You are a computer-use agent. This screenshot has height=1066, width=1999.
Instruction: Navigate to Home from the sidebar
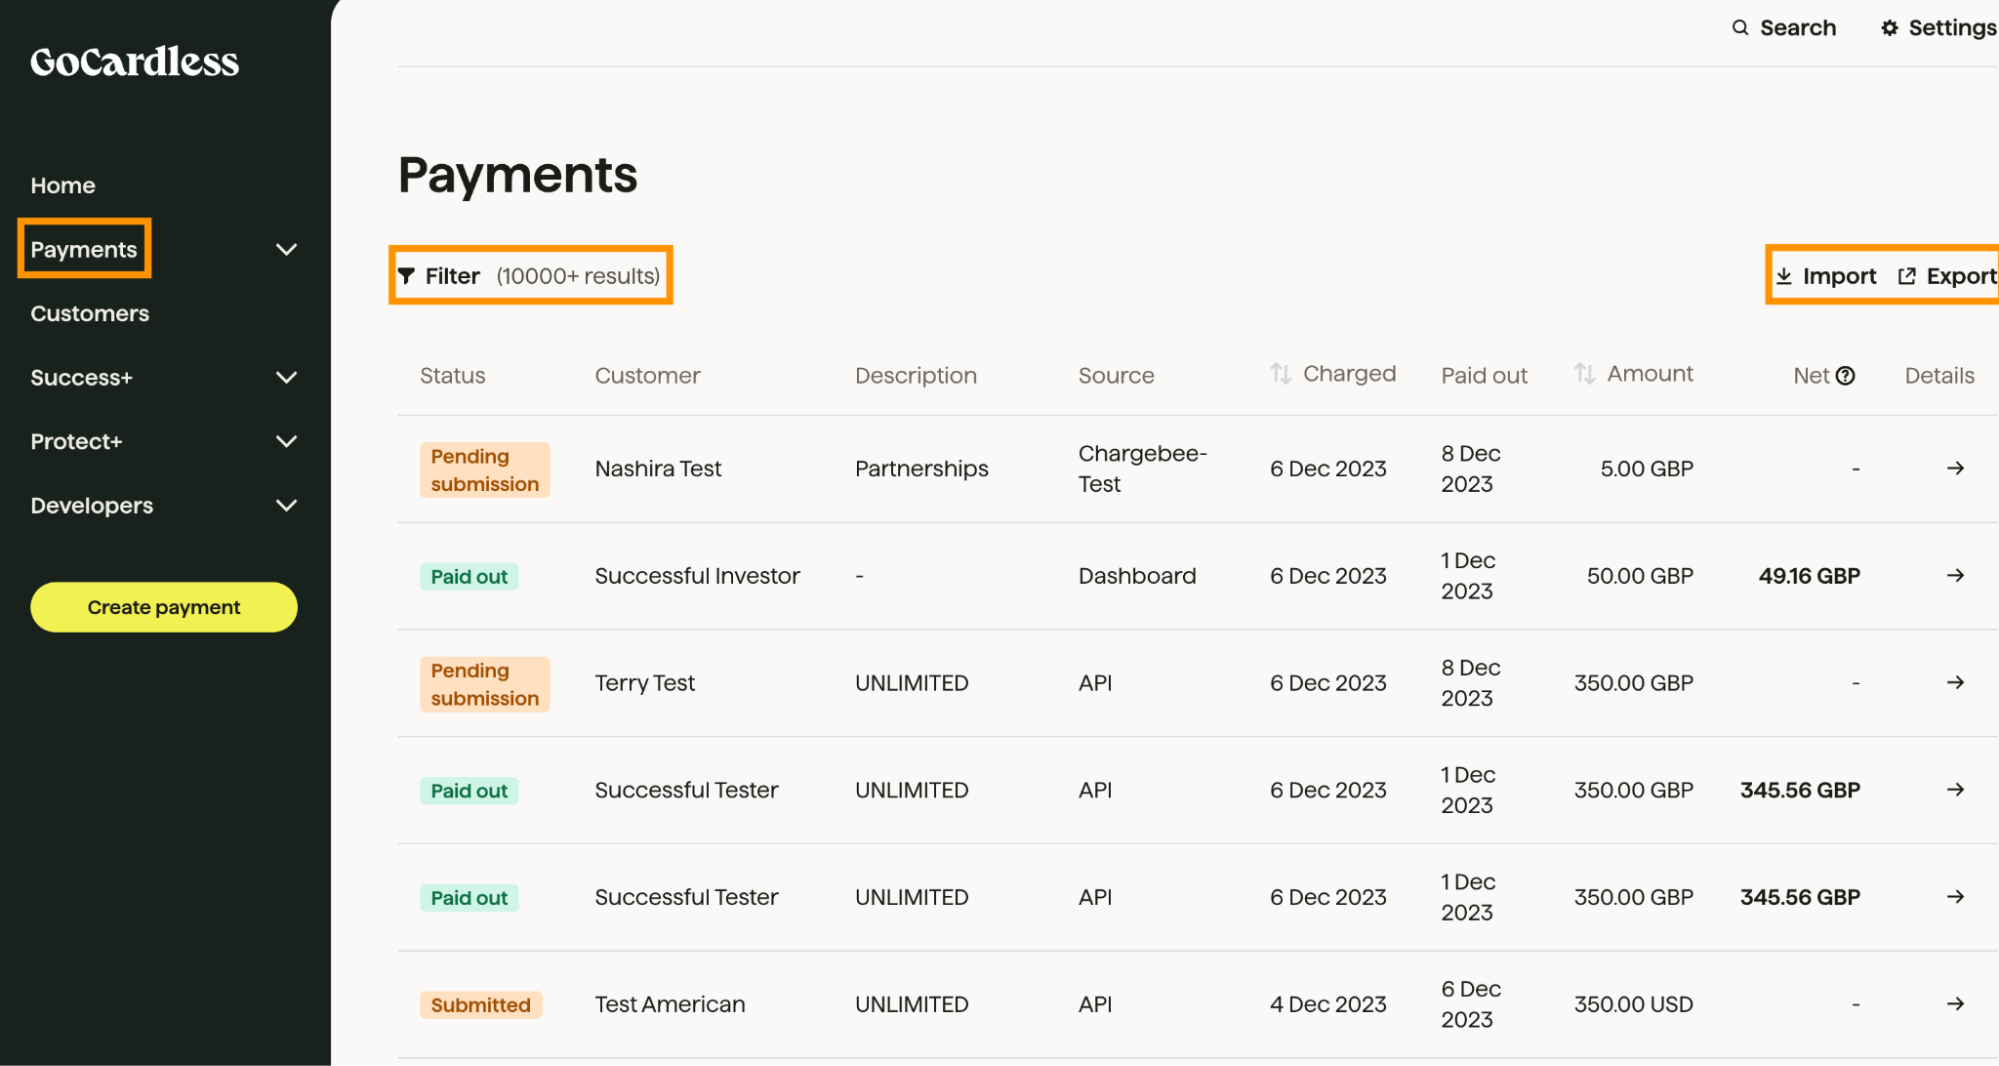[x=63, y=185]
